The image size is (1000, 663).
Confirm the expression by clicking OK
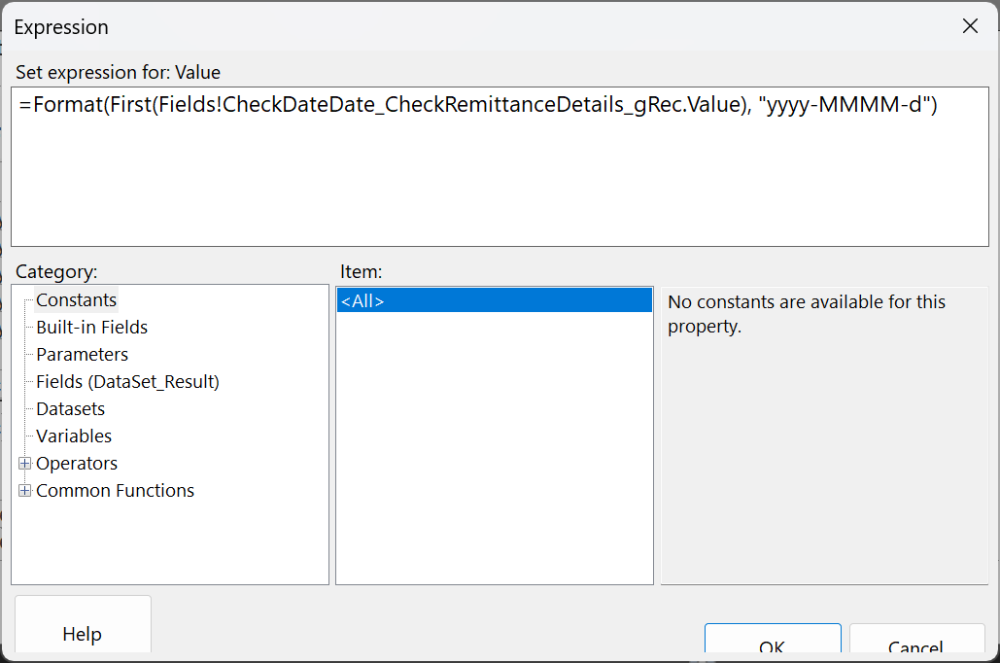(x=772, y=648)
